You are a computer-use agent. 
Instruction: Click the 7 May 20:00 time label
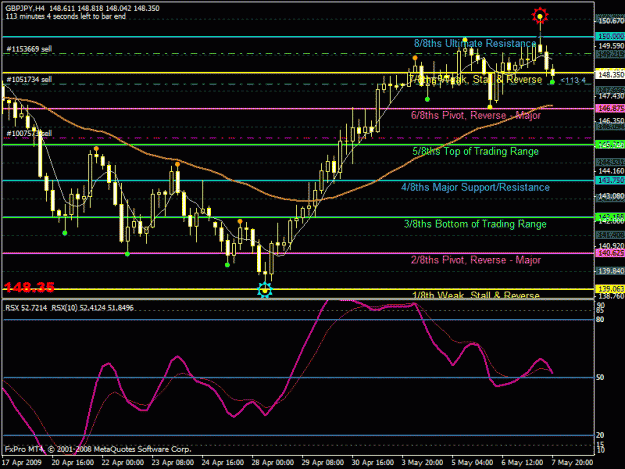click(573, 463)
